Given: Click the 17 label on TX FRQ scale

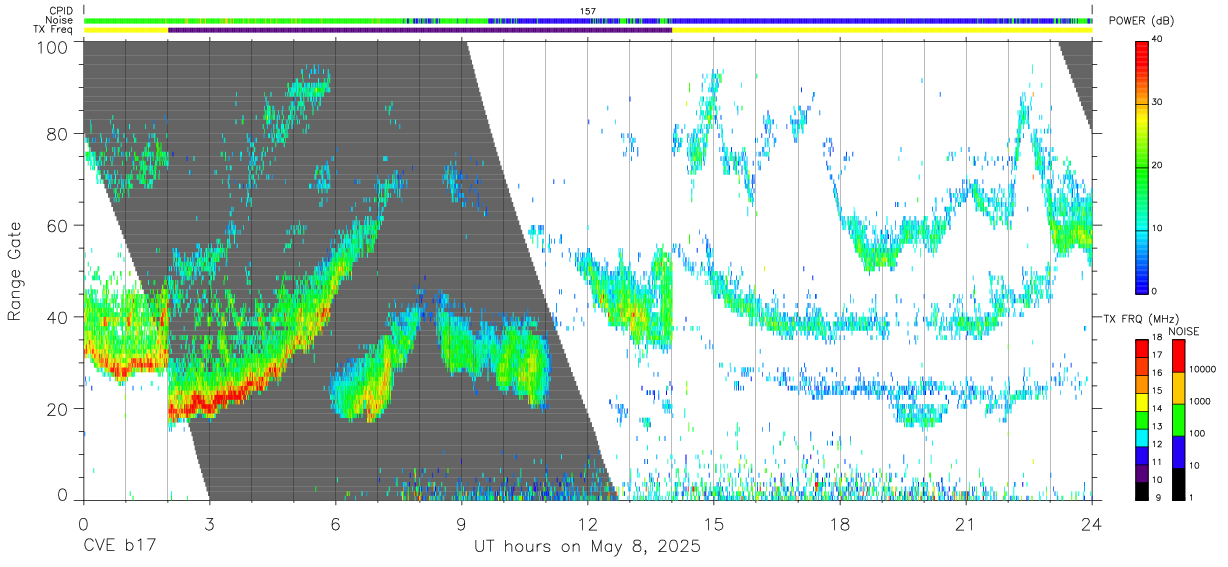Looking at the screenshot, I should (x=1158, y=356).
